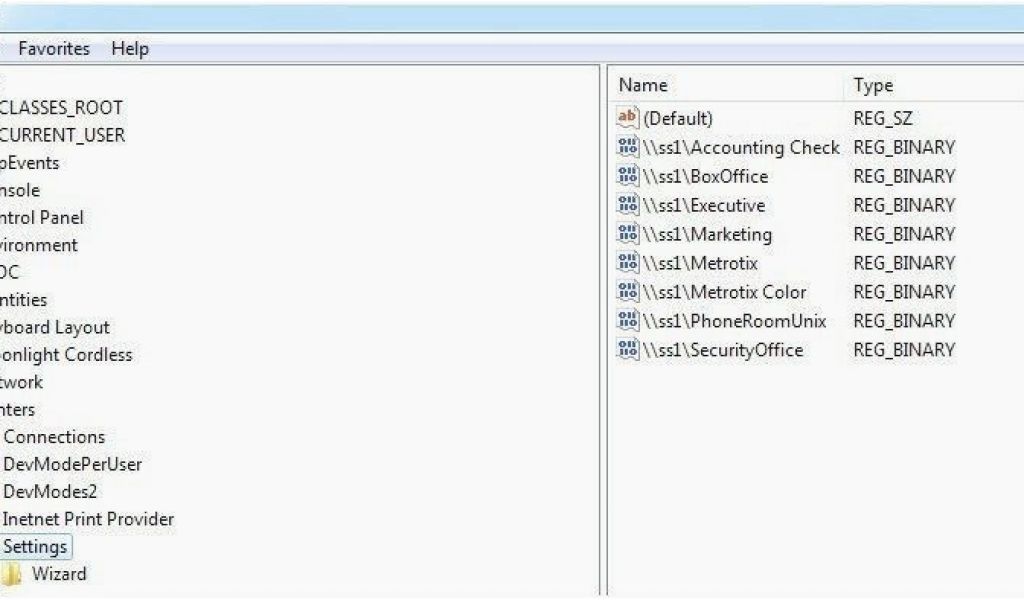
Task: Click the SecurityOffice binary value icon
Action: pyautogui.click(x=628, y=350)
